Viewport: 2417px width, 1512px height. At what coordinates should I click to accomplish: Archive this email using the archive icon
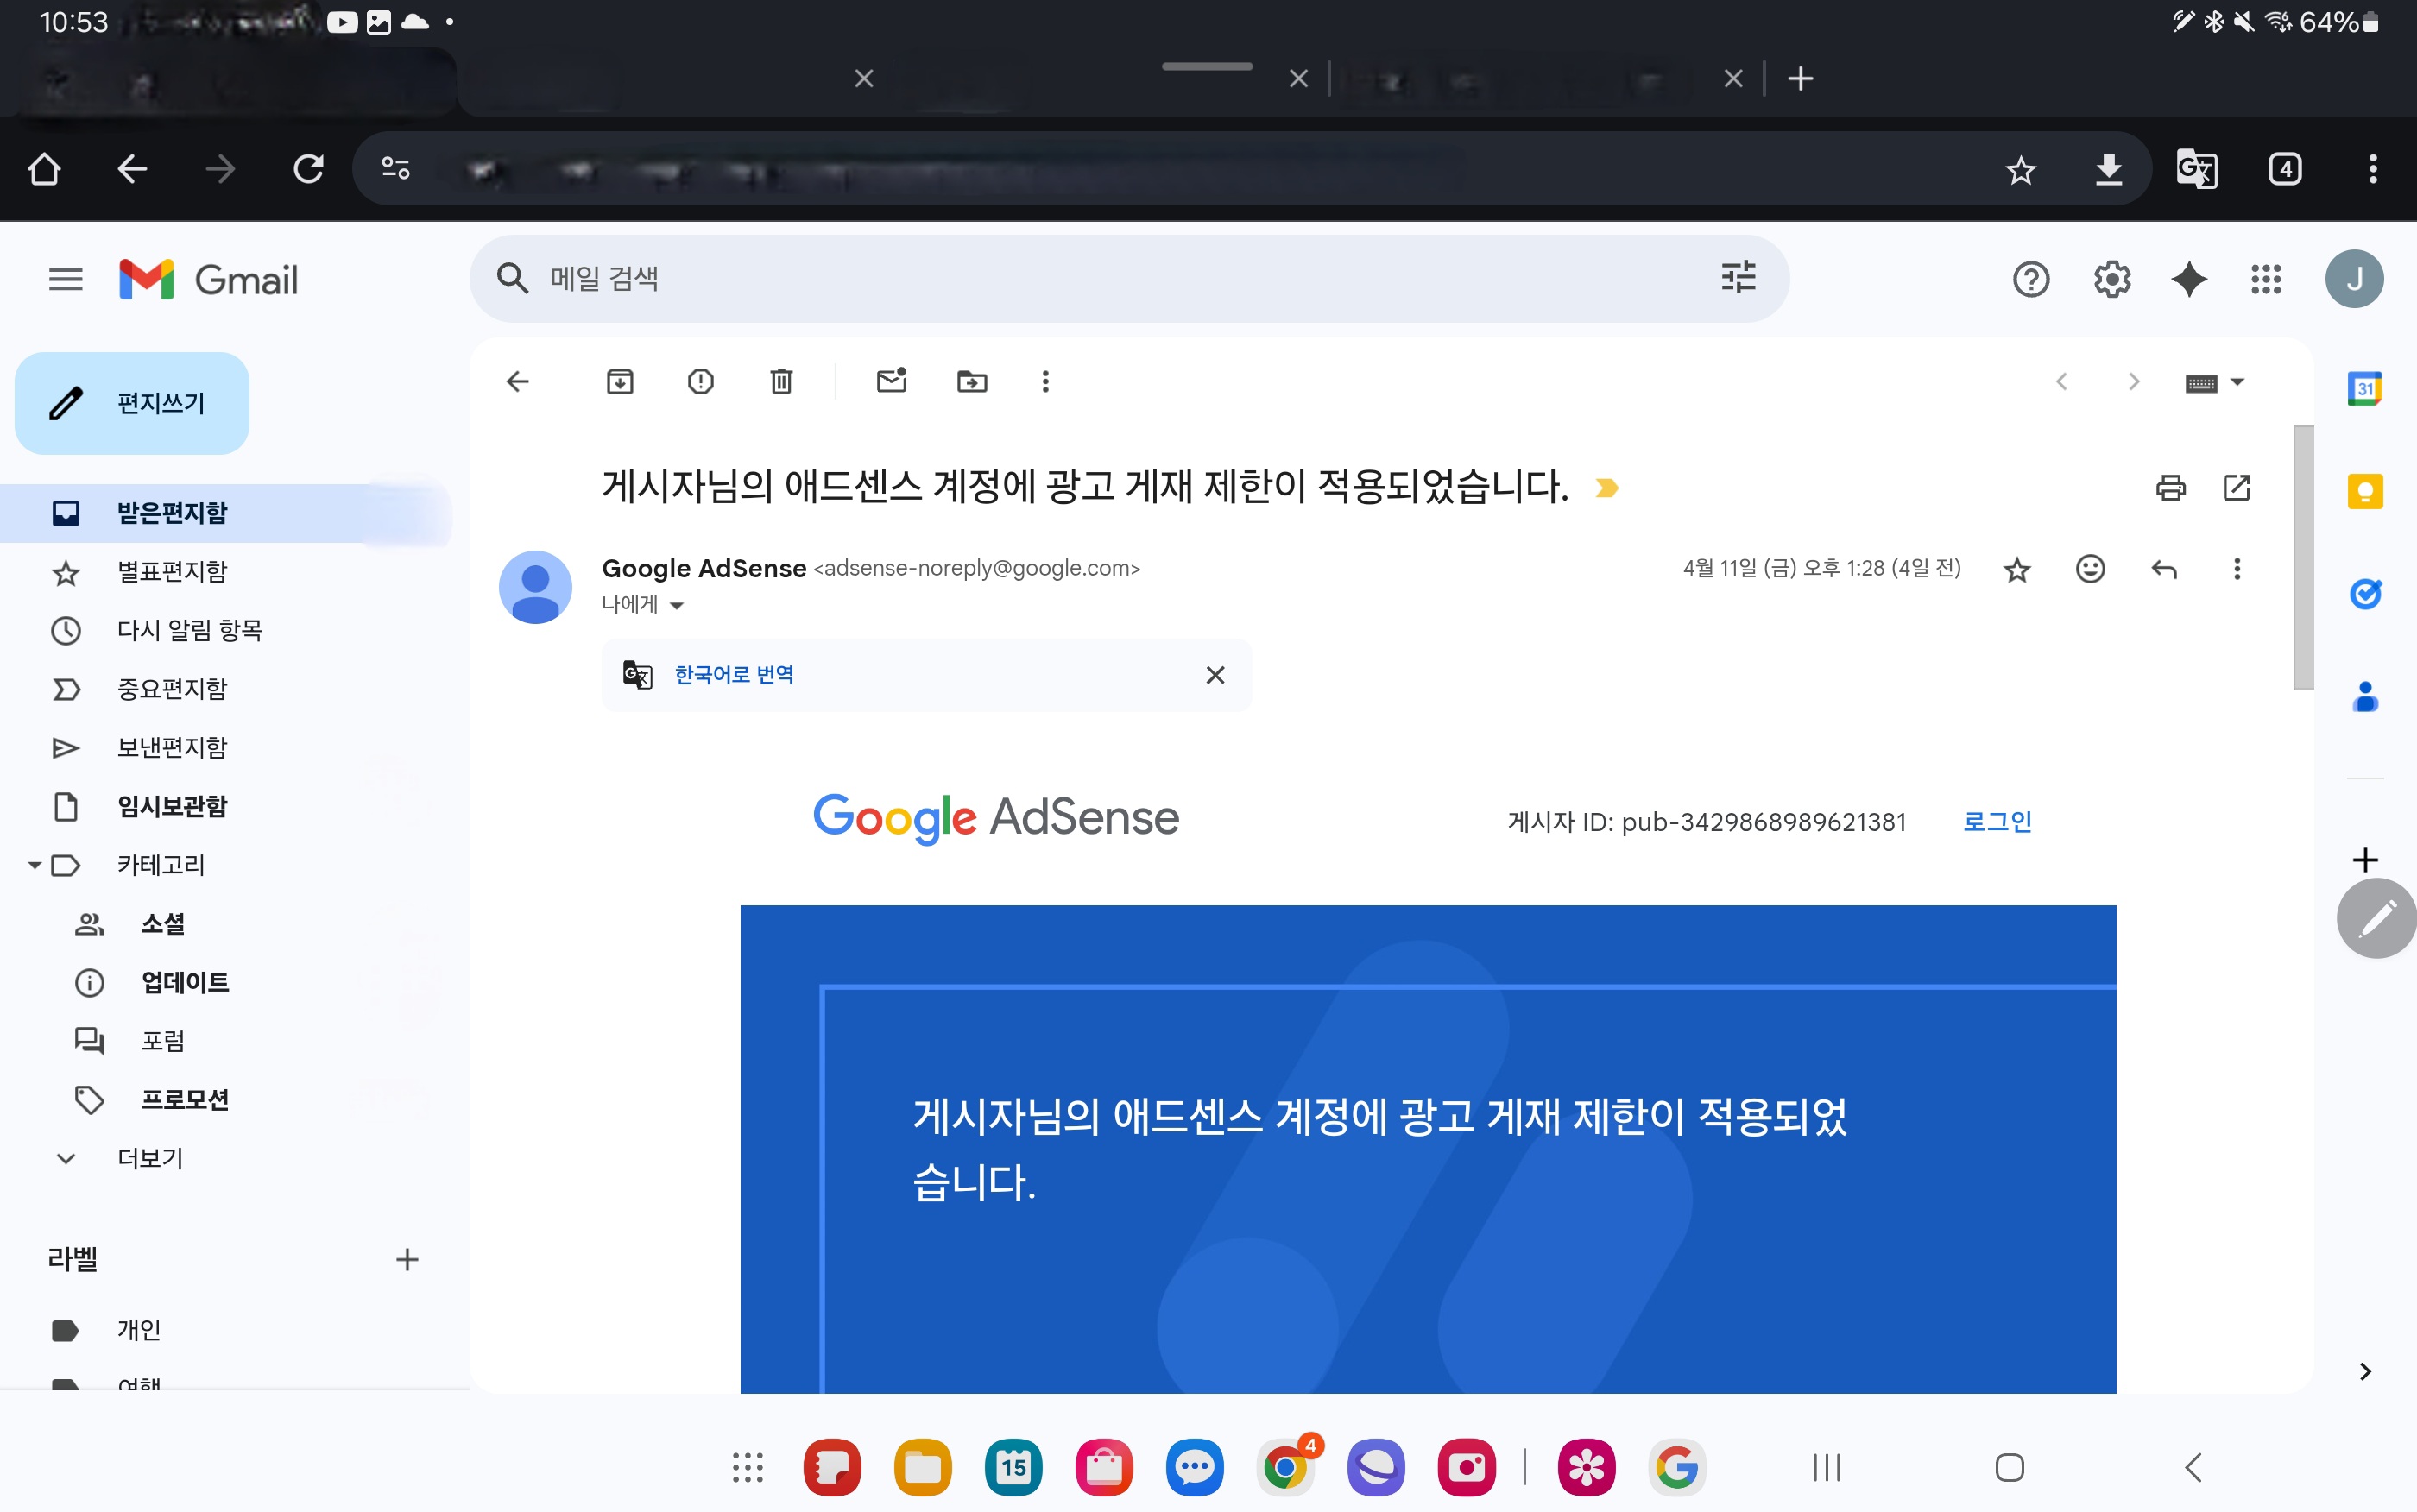620,382
